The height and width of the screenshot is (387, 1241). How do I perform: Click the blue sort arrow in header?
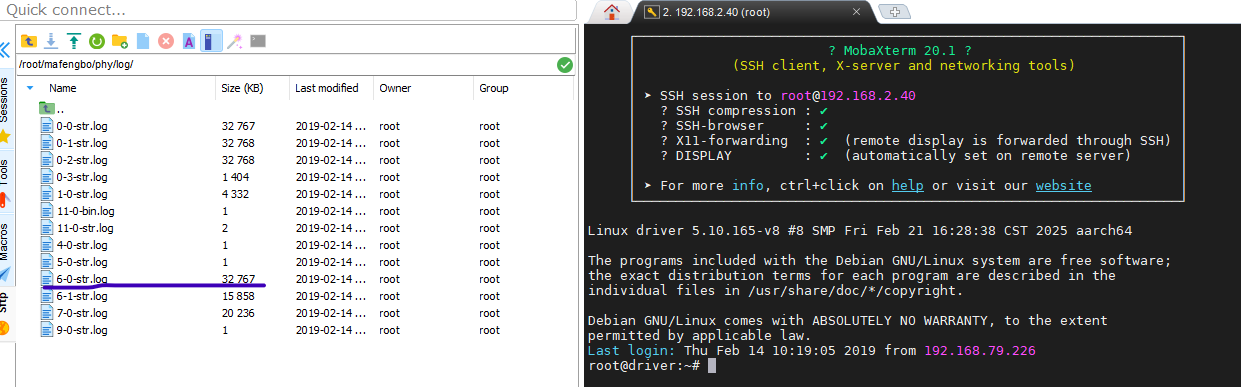point(30,88)
